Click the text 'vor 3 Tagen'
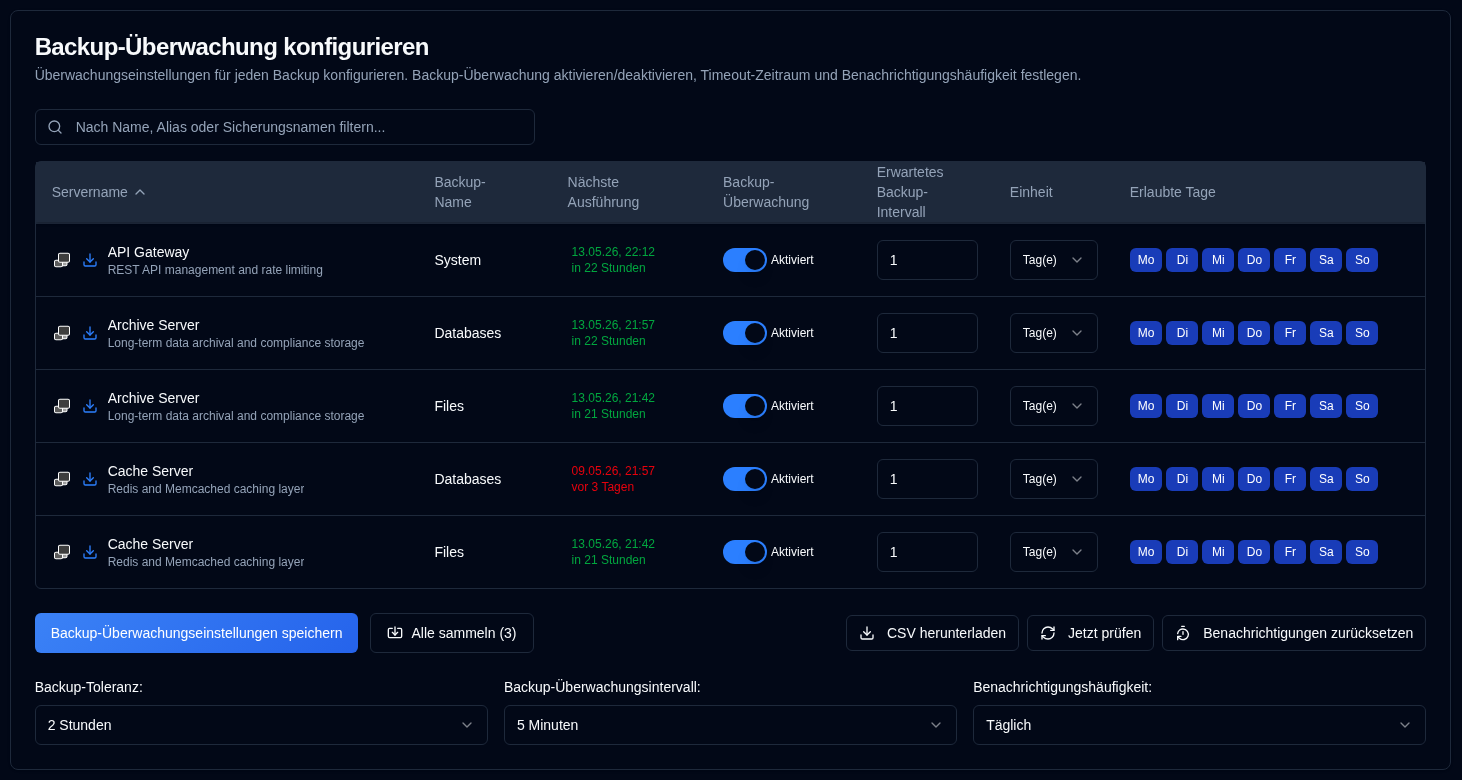The height and width of the screenshot is (780, 1462). tap(602, 487)
